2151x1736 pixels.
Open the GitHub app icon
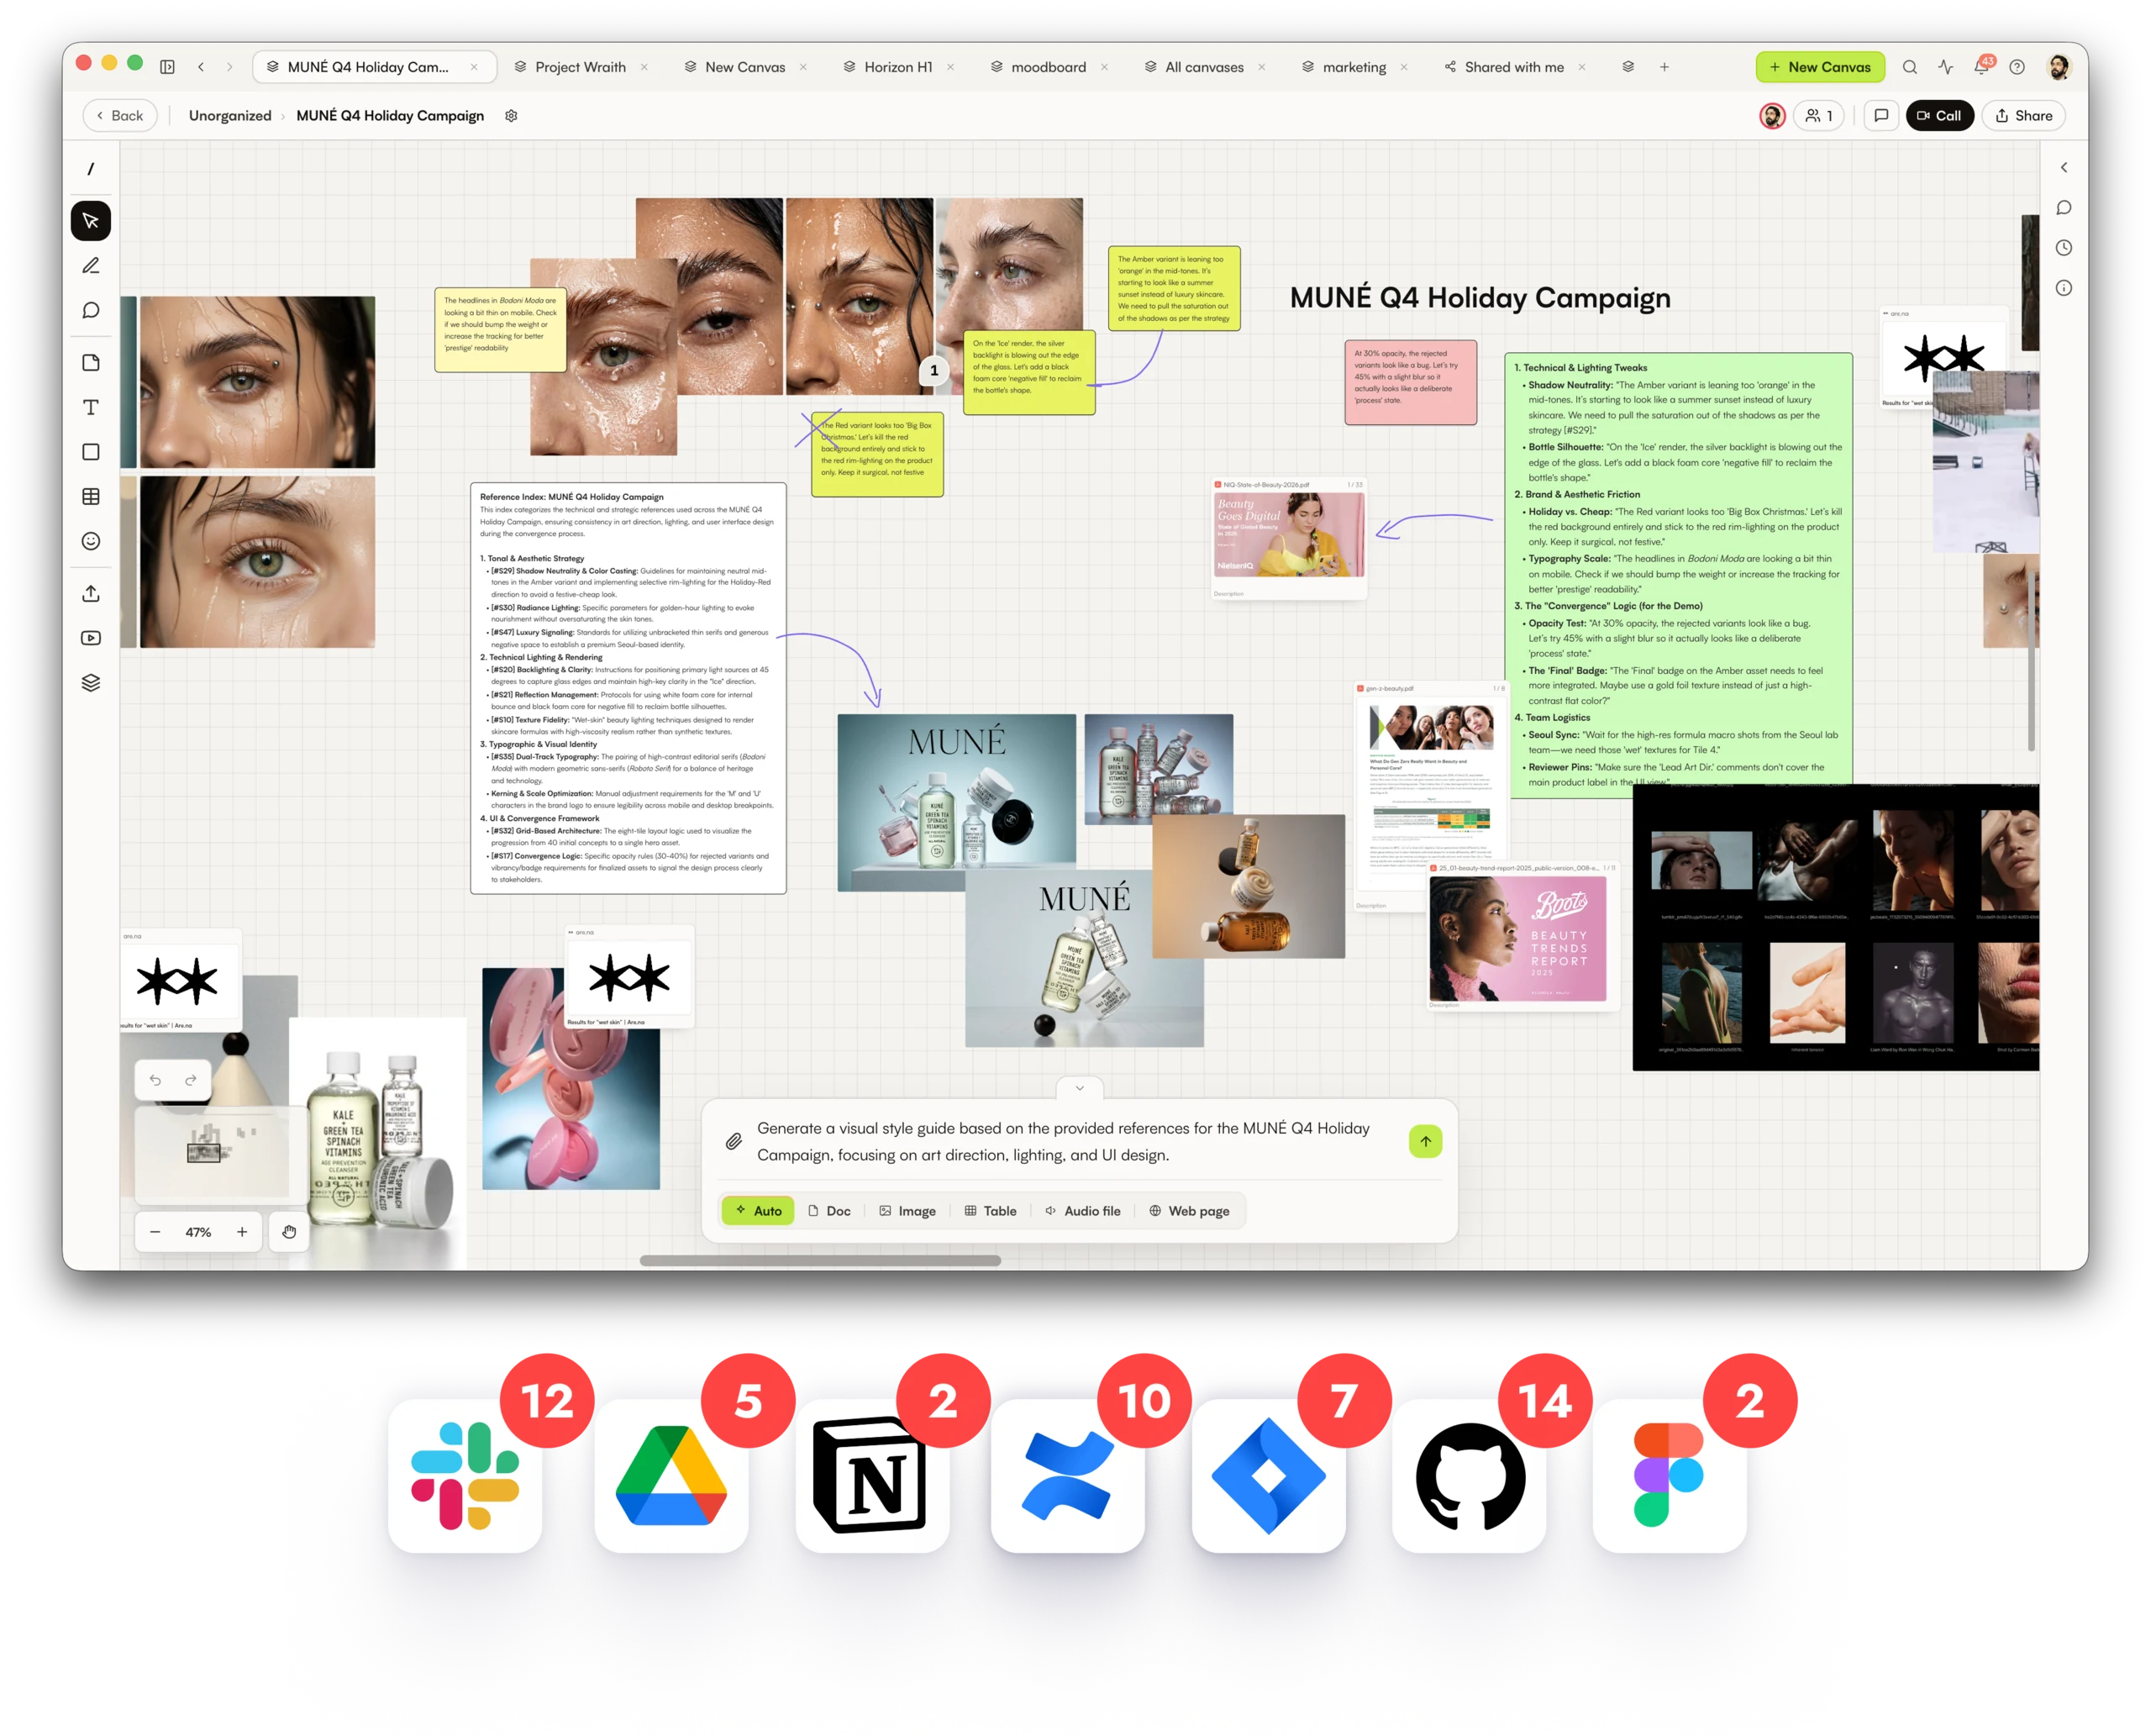click(1469, 1476)
